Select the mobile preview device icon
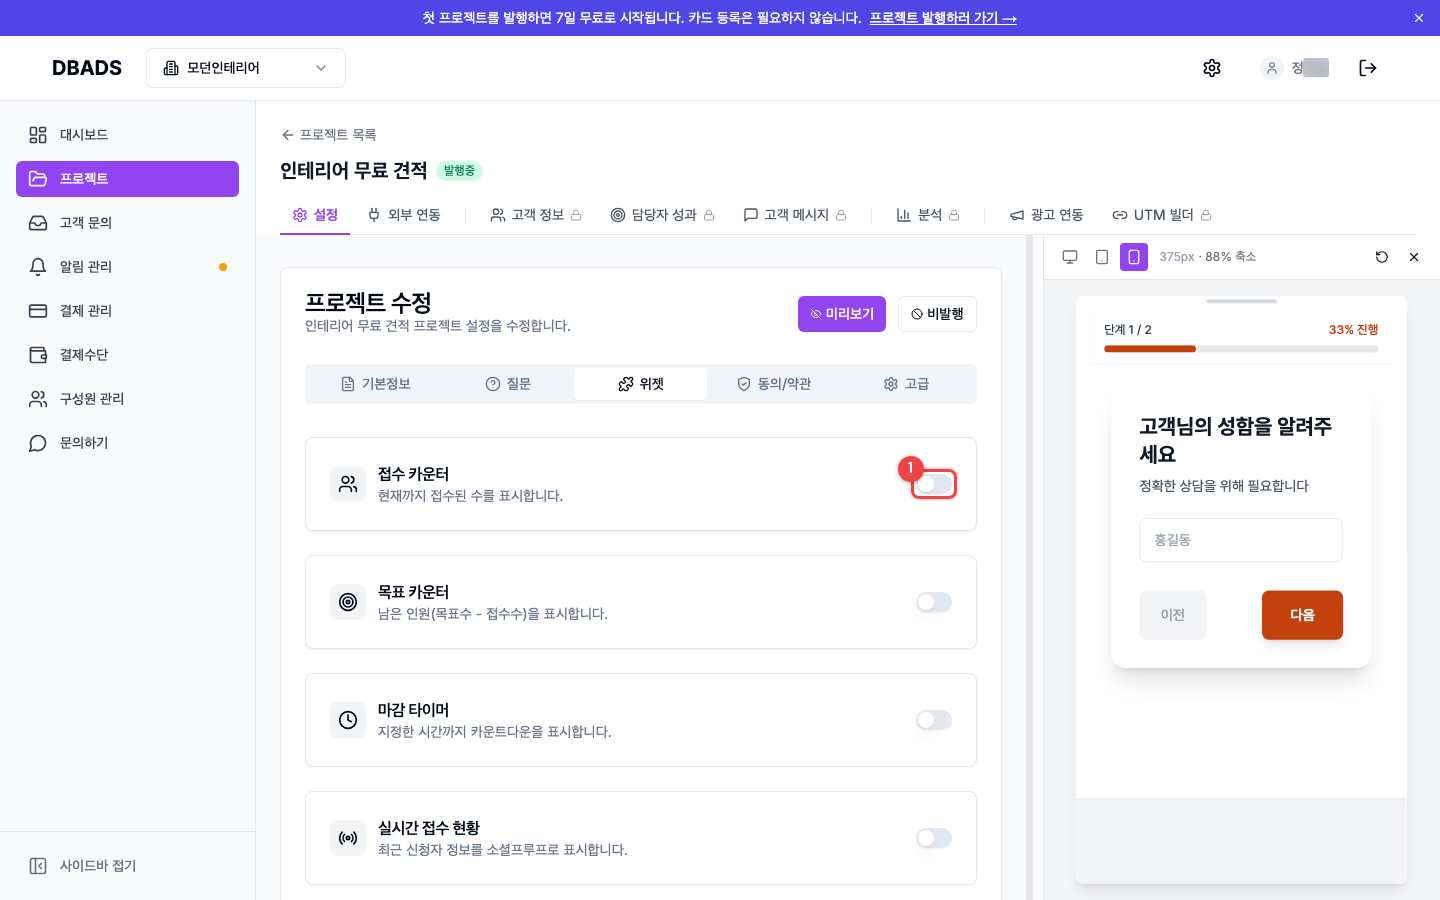The image size is (1440, 900). (x=1134, y=257)
